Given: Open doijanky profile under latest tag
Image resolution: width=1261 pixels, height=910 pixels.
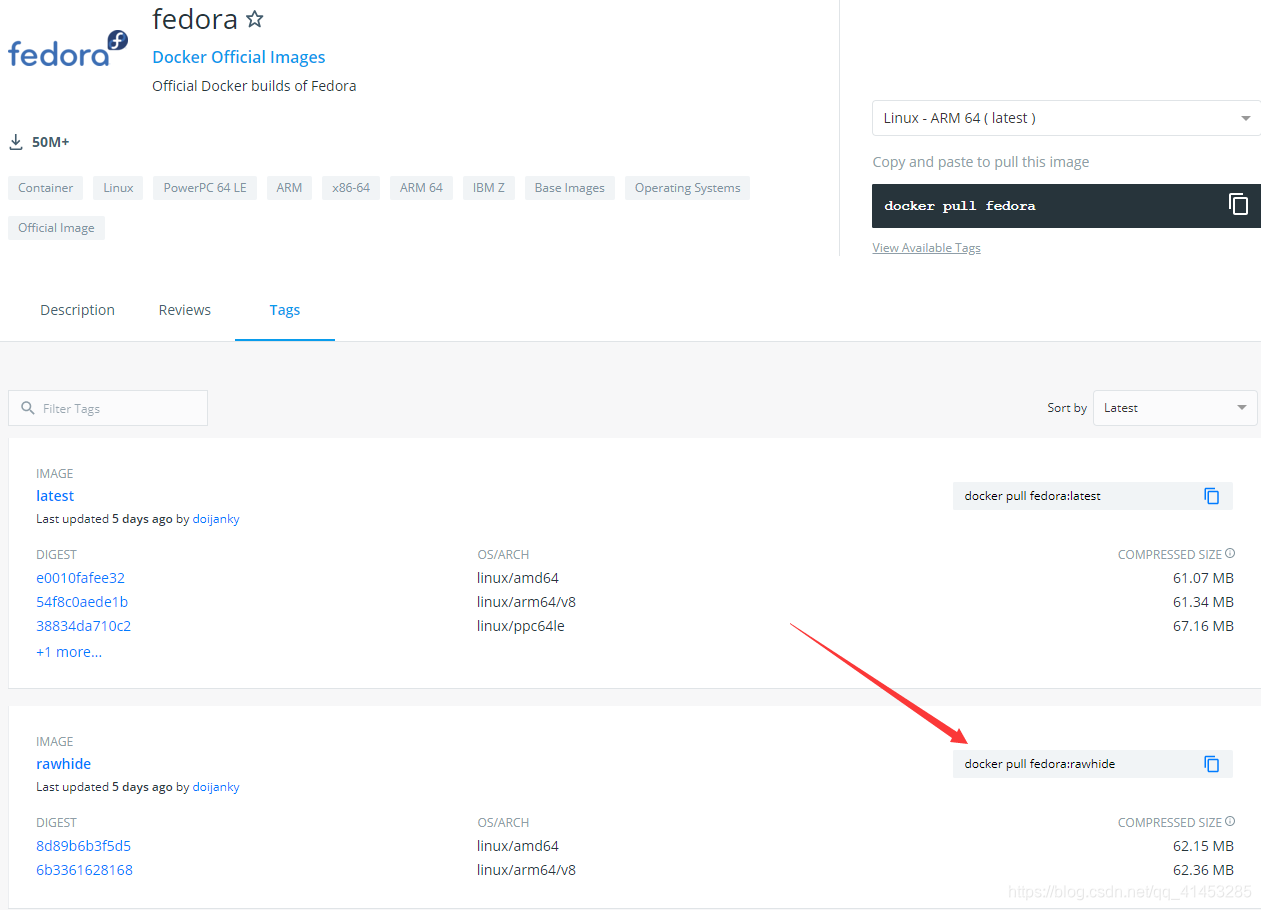Looking at the screenshot, I should 216,519.
